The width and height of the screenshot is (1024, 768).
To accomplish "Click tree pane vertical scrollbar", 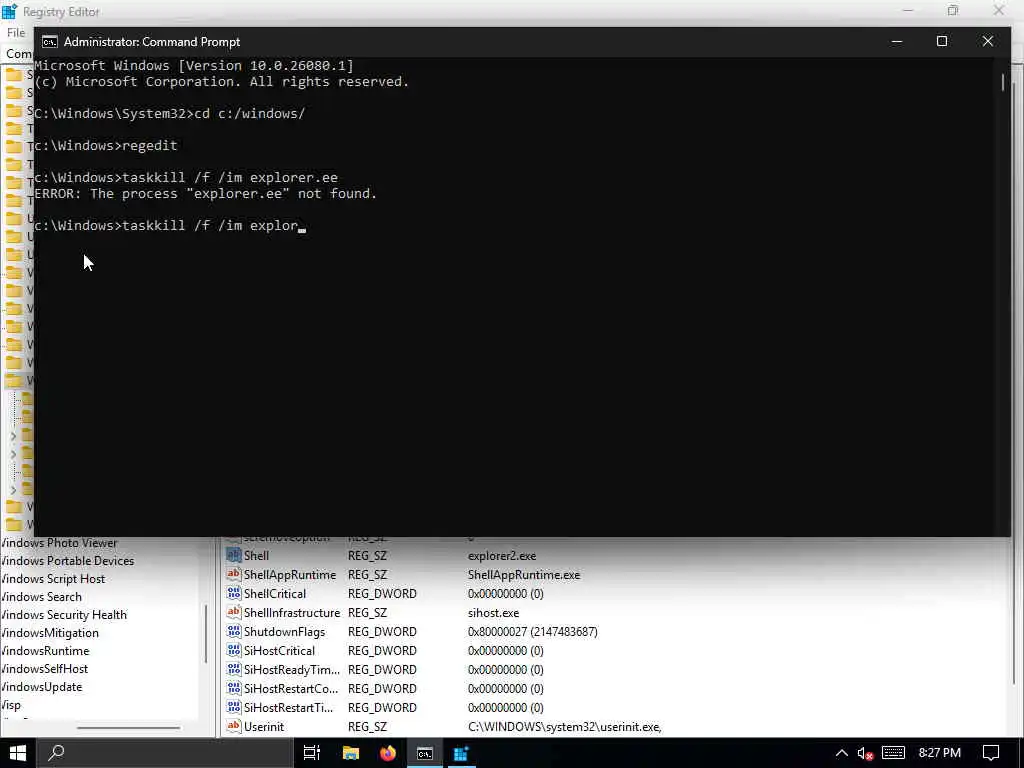I will pos(206,633).
